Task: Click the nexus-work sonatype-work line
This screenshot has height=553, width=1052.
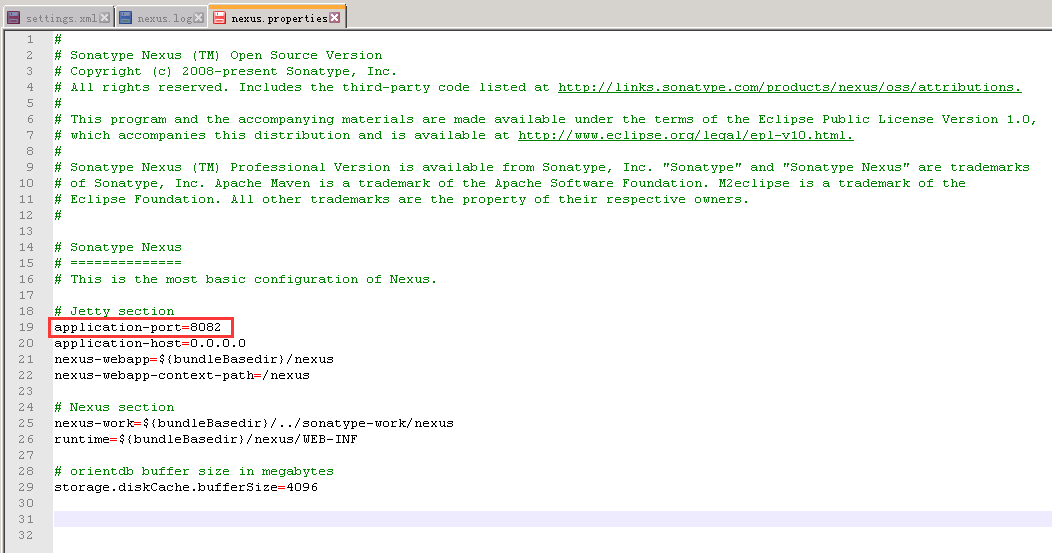Action: coord(254,423)
